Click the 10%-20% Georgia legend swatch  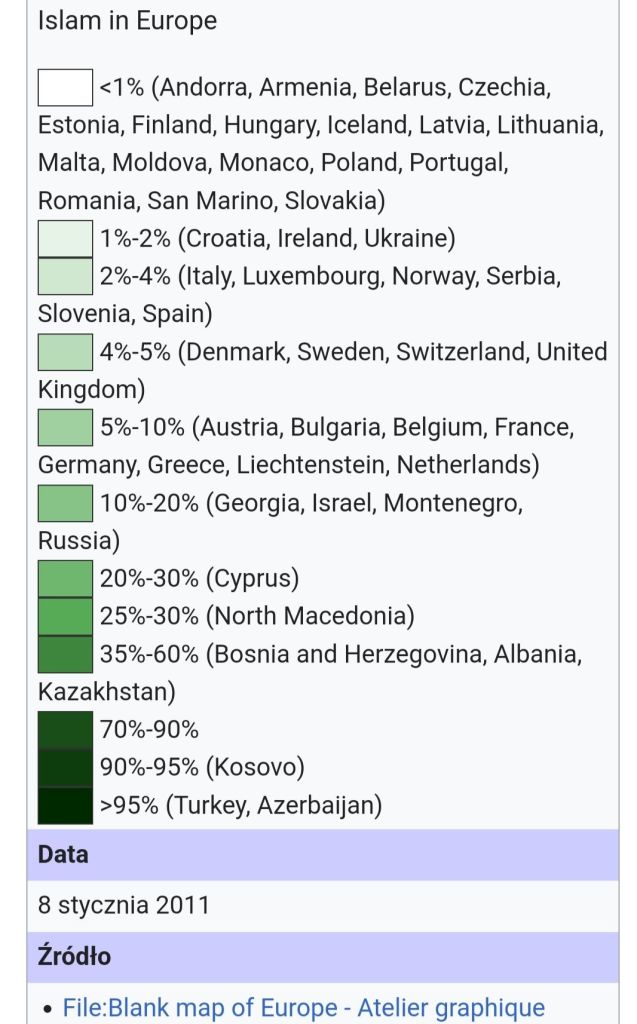coord(65,503)
